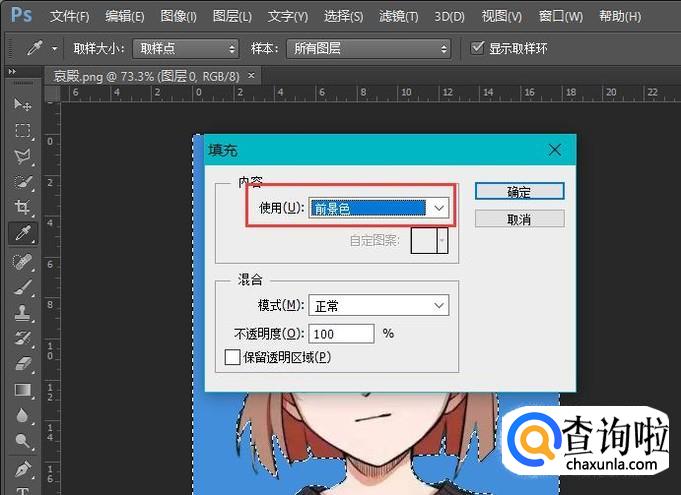Open the 文字(Y) menu

coord(288,16)
